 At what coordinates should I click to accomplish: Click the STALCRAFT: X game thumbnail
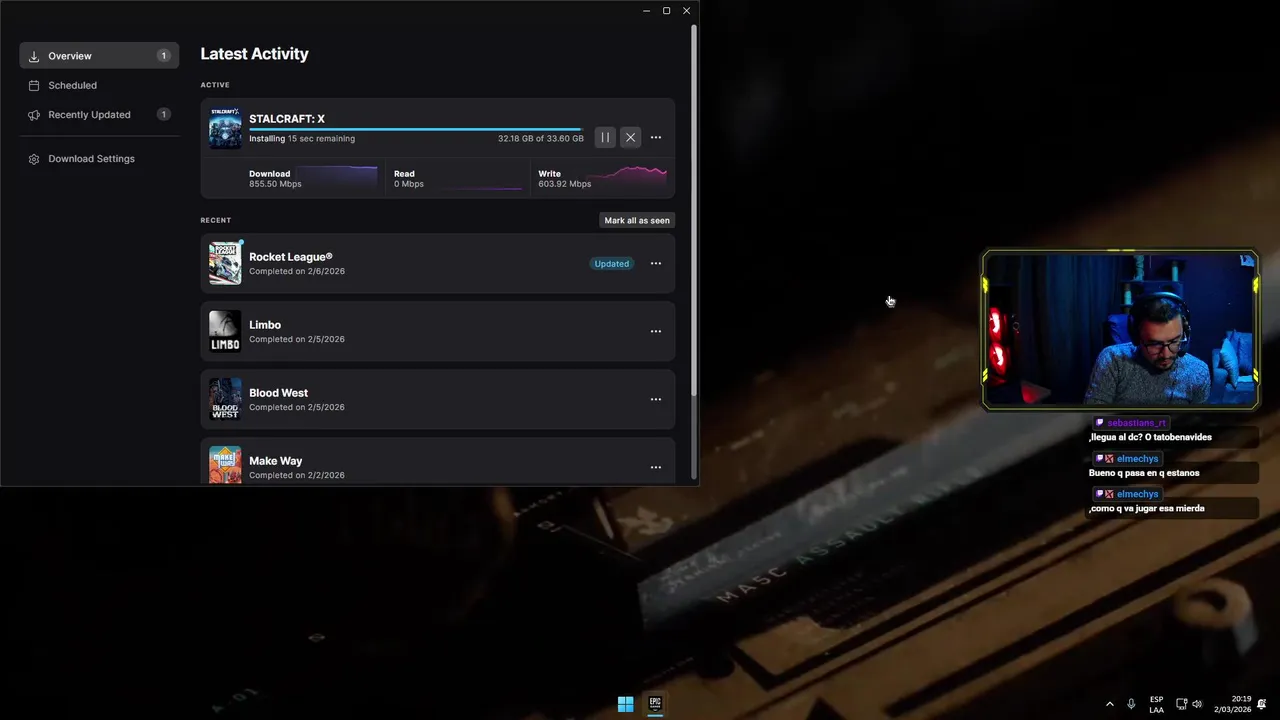point(225,128)
